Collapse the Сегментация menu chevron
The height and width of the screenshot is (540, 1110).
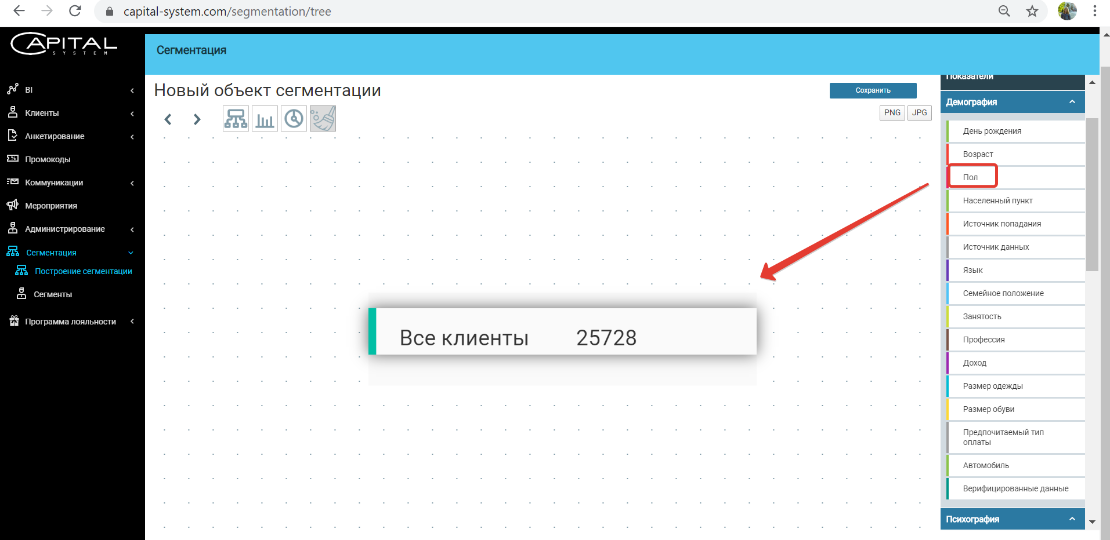(131, 253)
